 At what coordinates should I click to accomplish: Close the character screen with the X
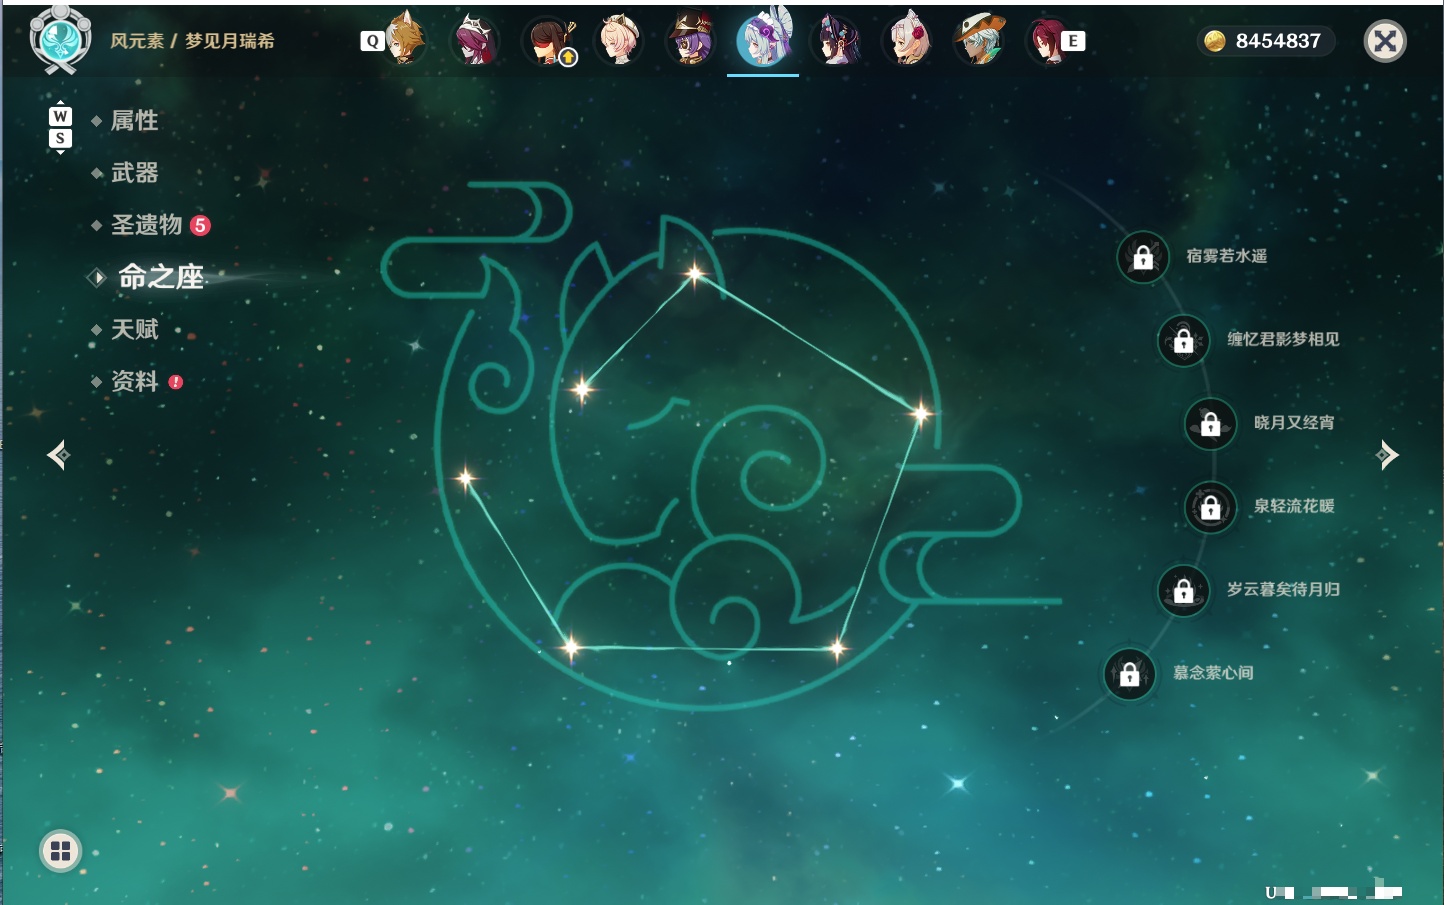[1385, 41]
